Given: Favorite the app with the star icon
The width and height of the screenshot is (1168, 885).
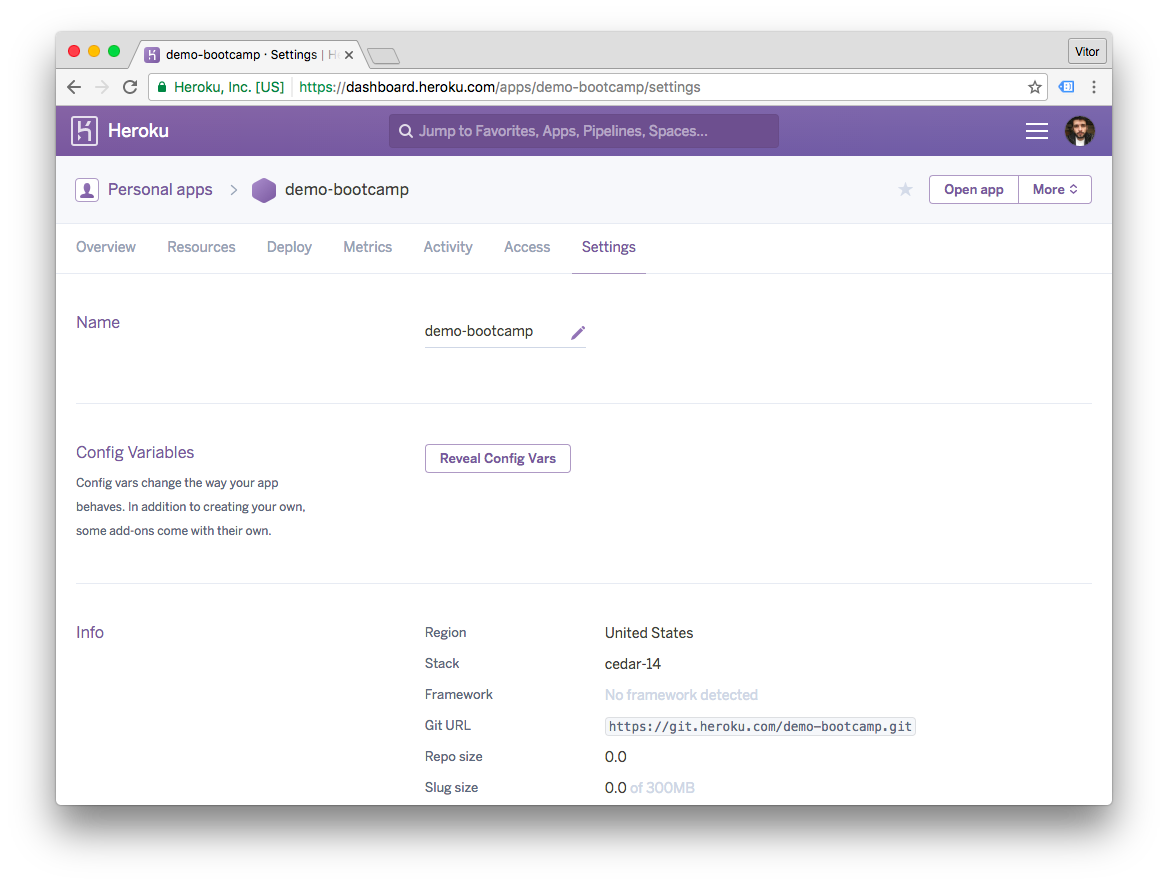Looking at the screenshot, I should [x=905, y=189].
